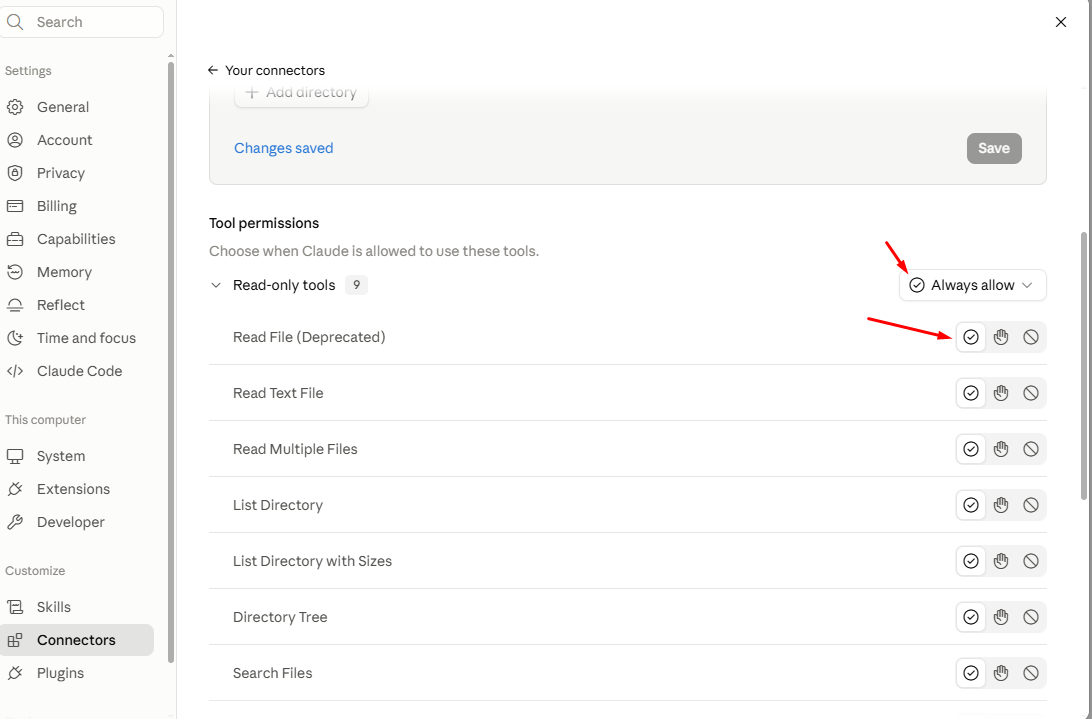Close the settings dialog with X
Viewport: 1092px width, 719px height.
[x=1061, y=22]
